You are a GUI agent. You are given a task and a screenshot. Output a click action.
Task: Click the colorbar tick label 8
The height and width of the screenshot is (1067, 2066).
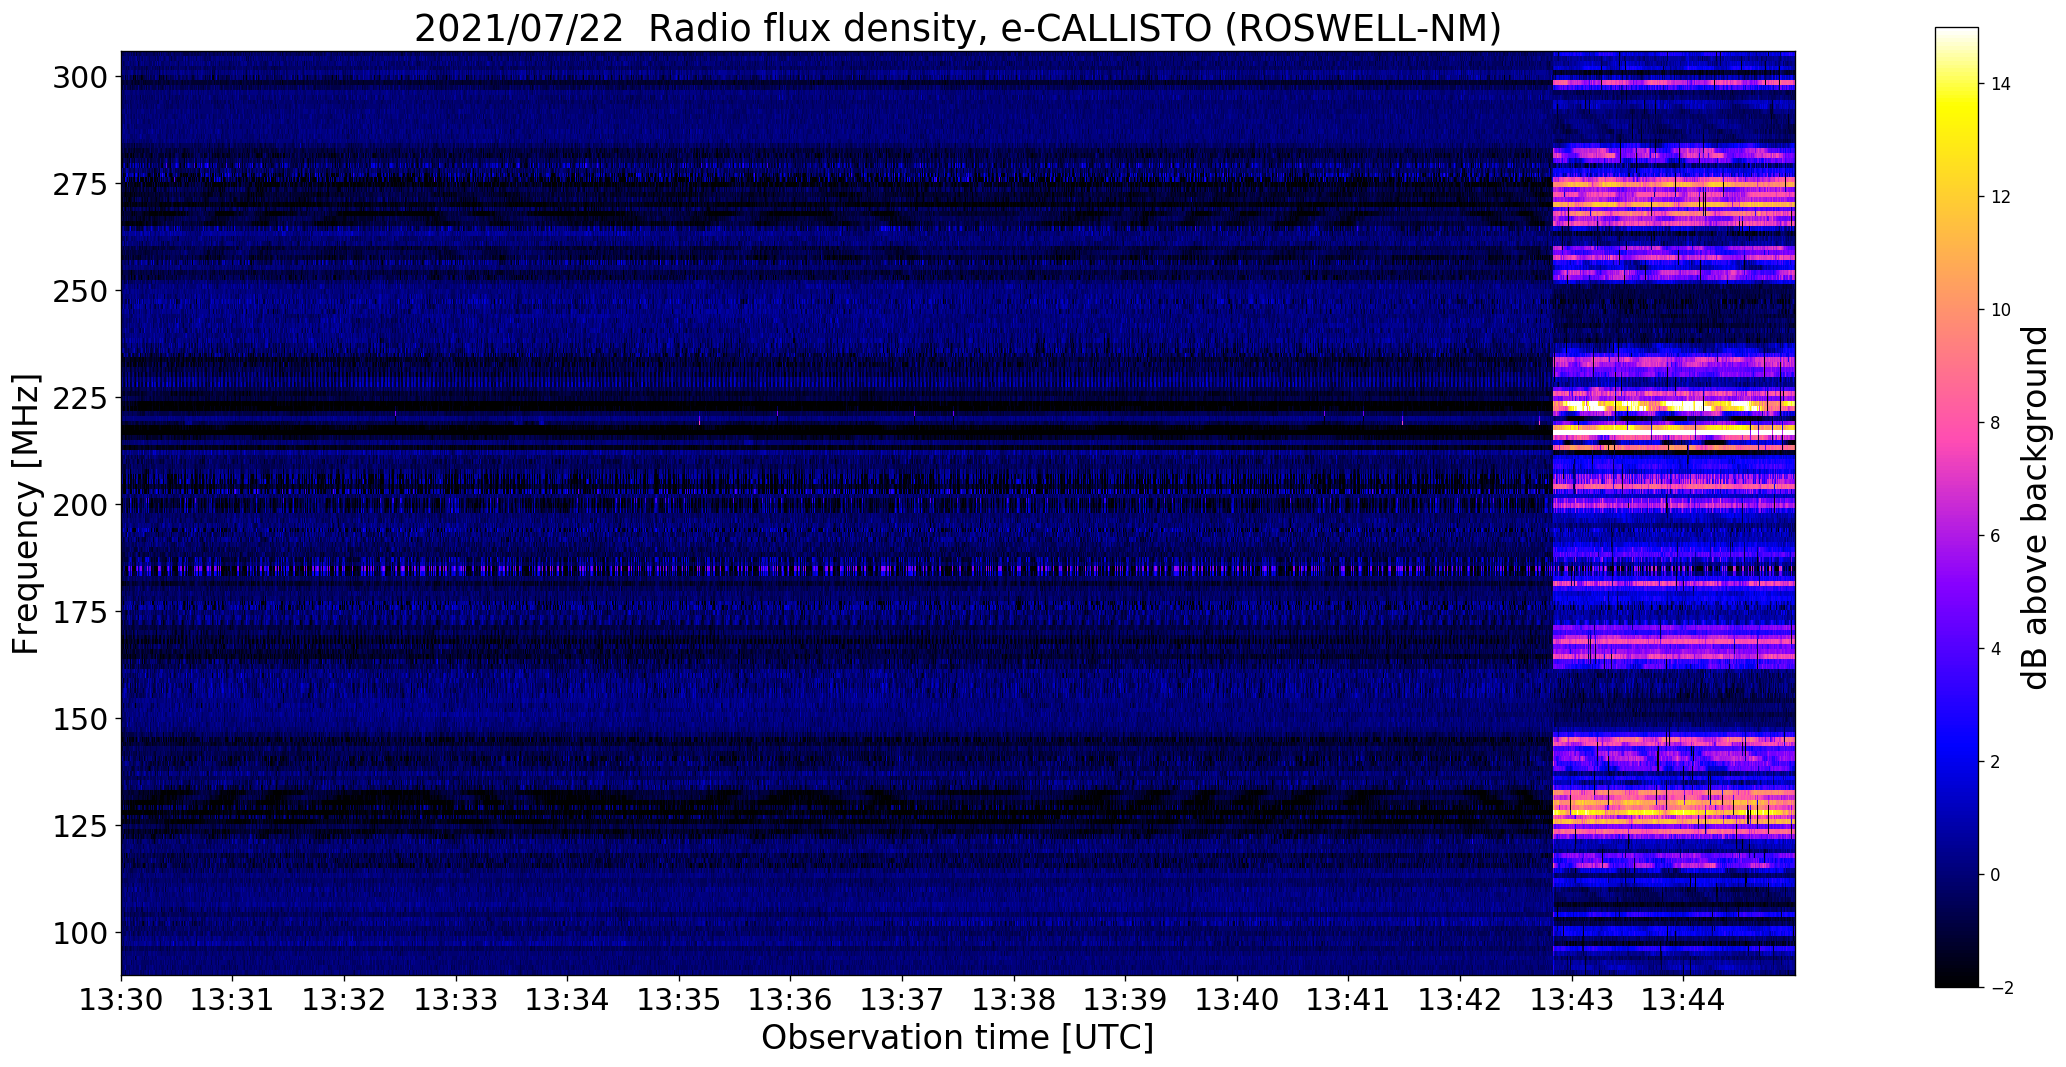pyautogui.click(x=1995, y=423)
